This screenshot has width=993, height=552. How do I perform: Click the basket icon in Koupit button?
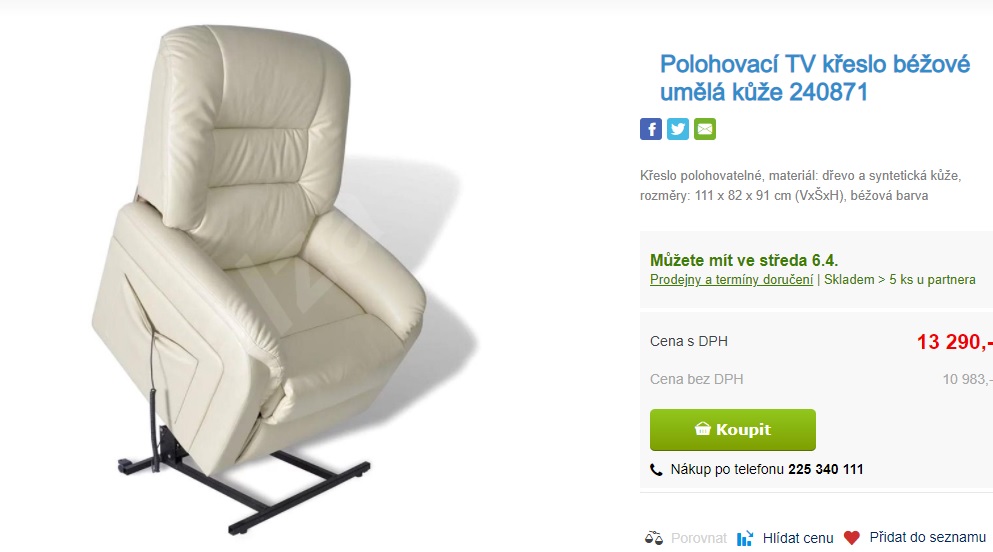click(702, 429)
